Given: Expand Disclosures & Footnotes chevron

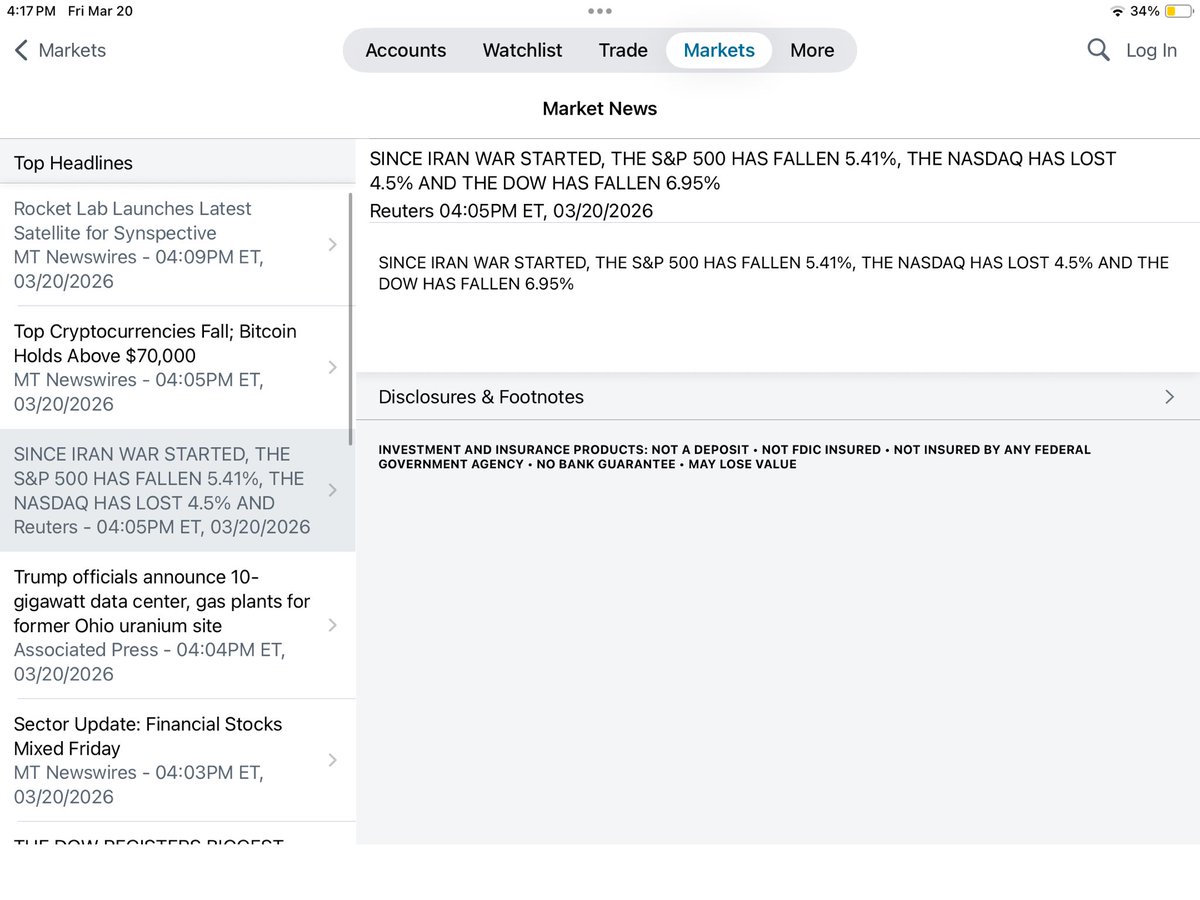Looking at the screenshot, I should pos(1170,397).
